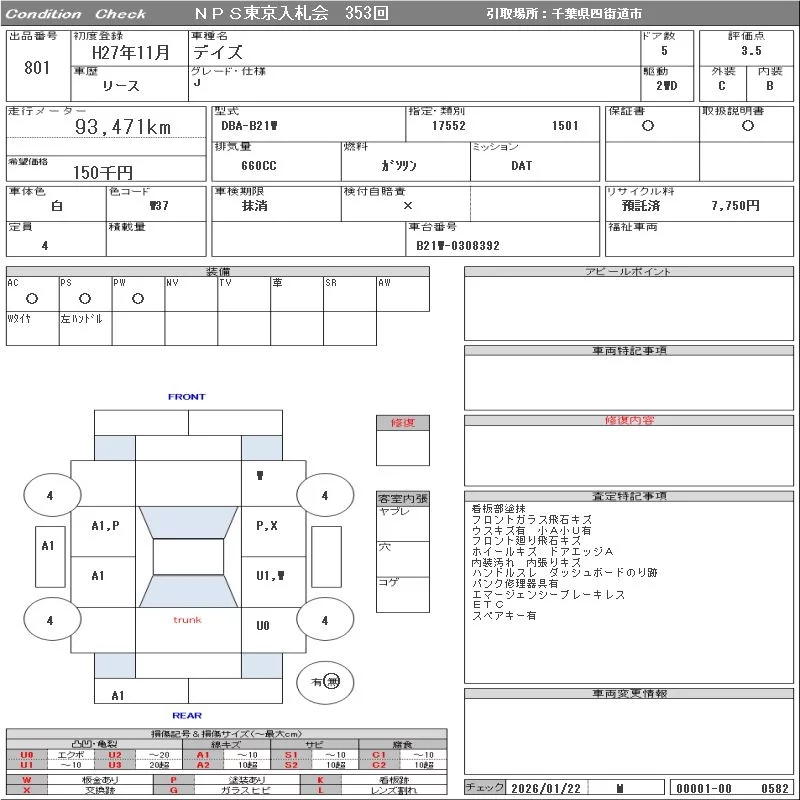Select the bottom-right tire circle marked 4

(324, 620)
